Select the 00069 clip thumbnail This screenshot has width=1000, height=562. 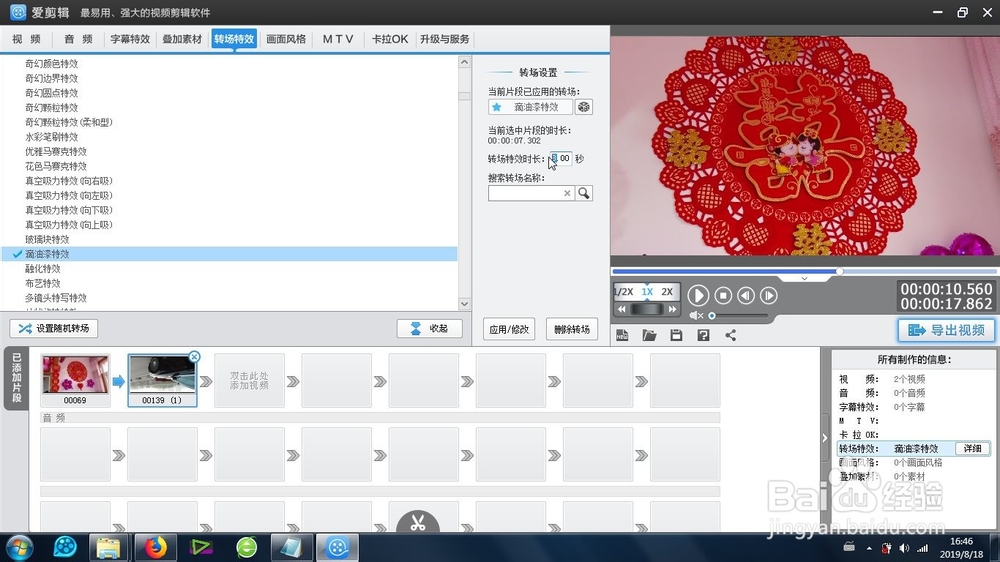(75, 381)
